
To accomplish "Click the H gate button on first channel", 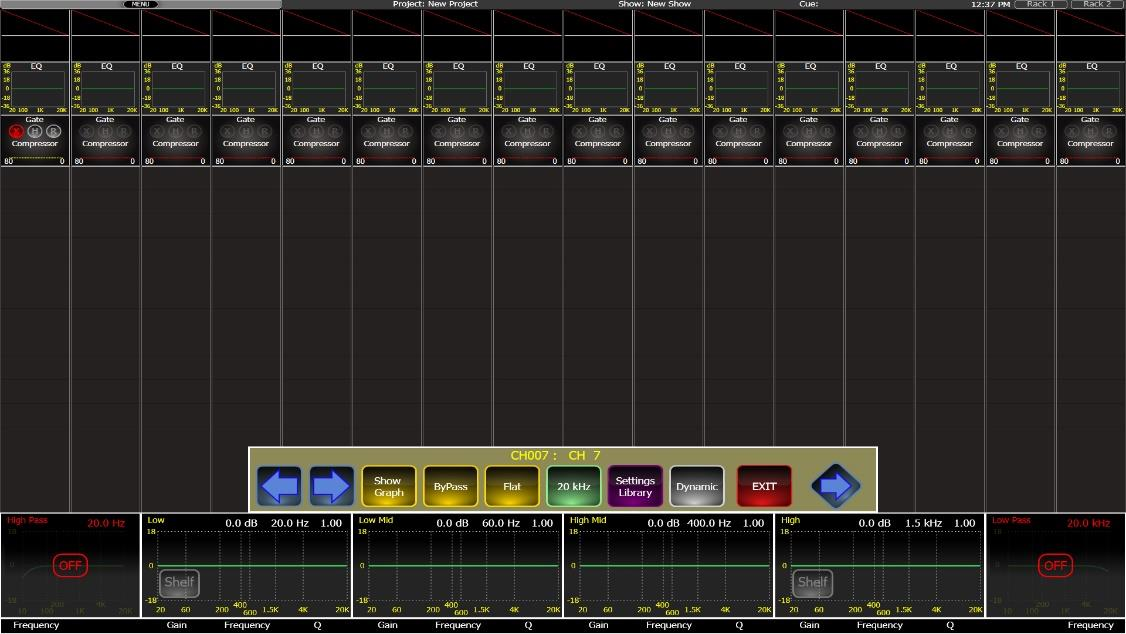I will pyautogui.click(x=34, y=131).
